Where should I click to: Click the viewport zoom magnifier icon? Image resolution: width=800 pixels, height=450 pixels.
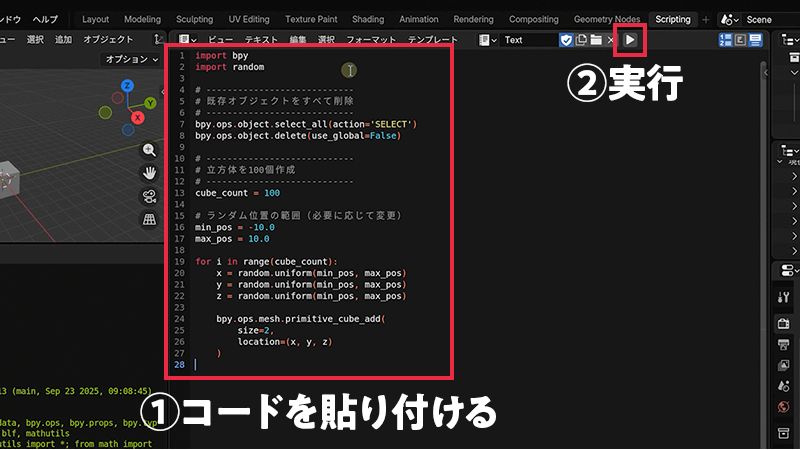pyautogui.click(x=149, y=150)
